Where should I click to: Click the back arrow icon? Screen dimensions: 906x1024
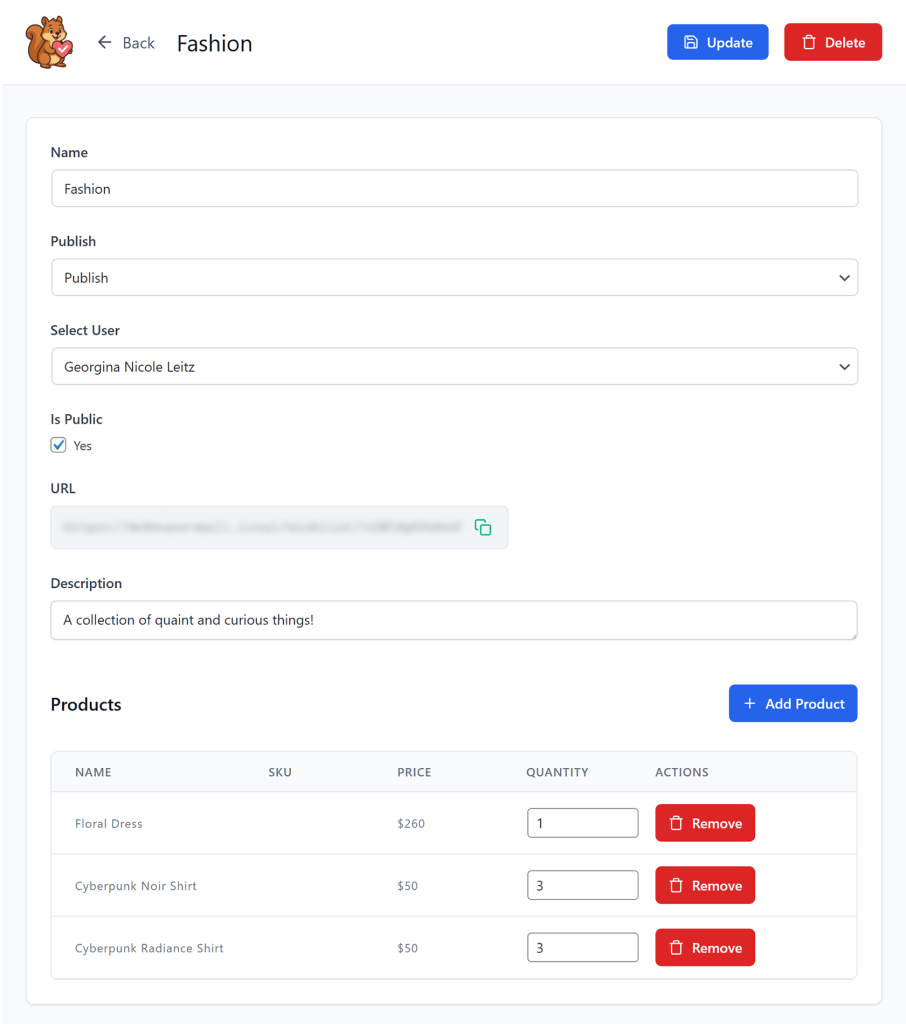click(x=103, y=42)
